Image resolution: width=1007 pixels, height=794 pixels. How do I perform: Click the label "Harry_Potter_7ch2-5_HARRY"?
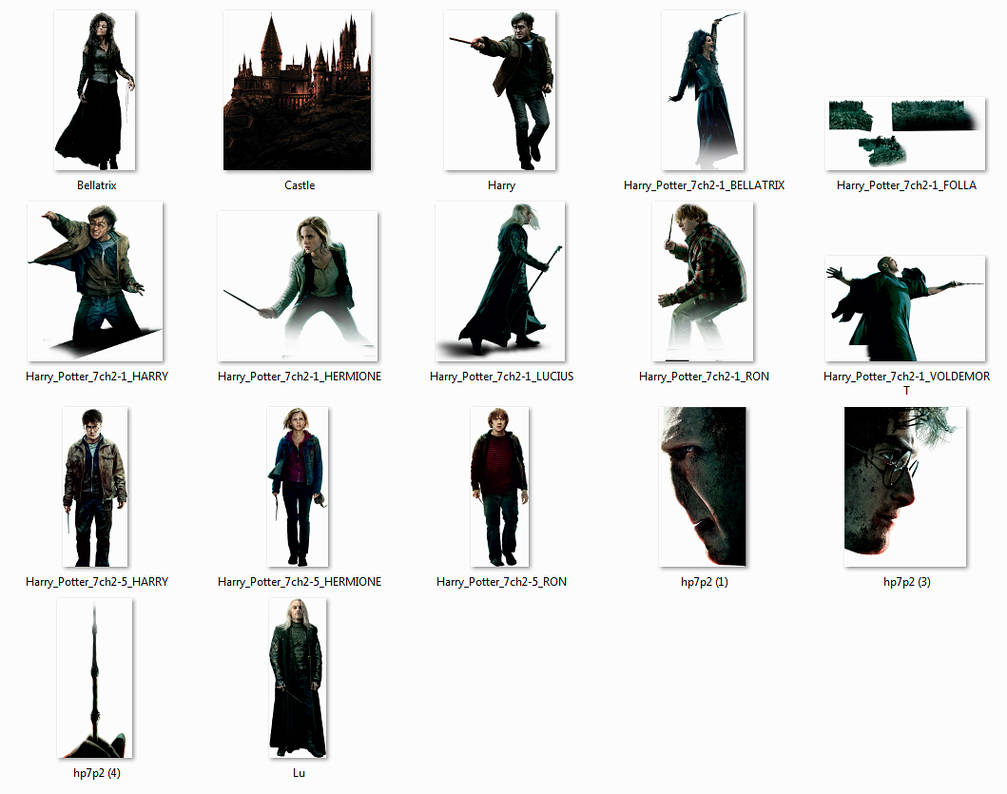[x=97, y=581]
